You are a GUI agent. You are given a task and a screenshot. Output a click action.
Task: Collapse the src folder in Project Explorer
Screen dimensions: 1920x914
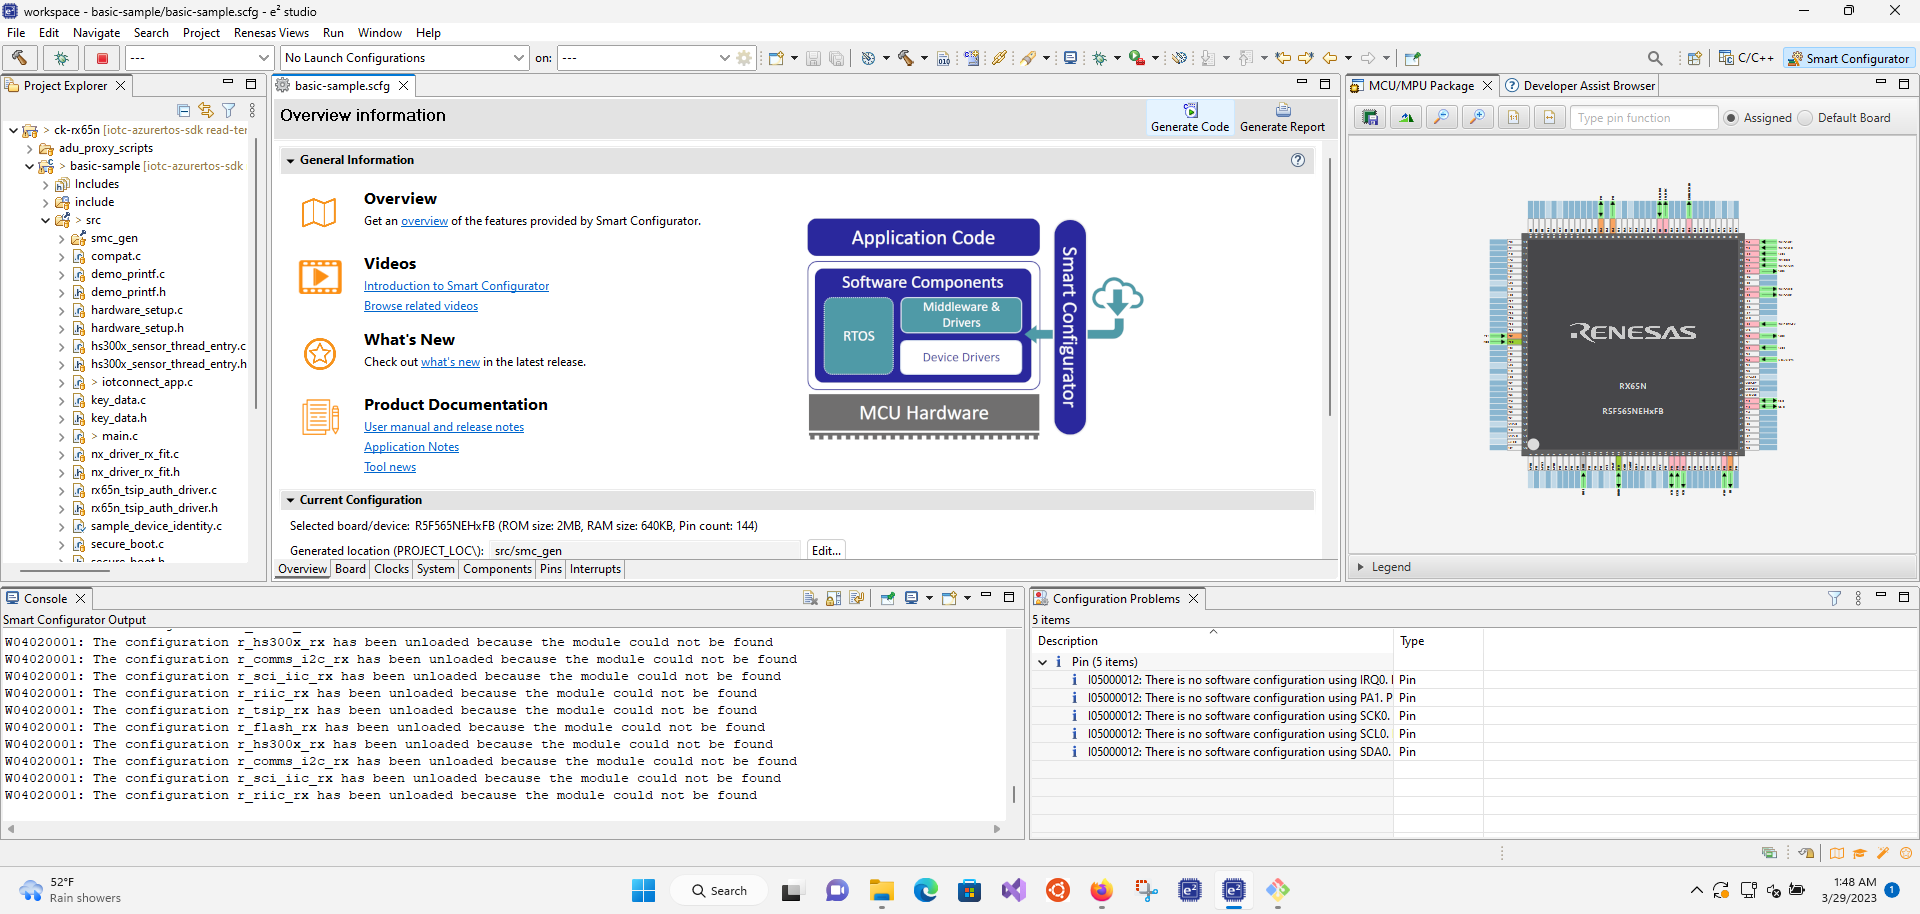click(45, 220)
